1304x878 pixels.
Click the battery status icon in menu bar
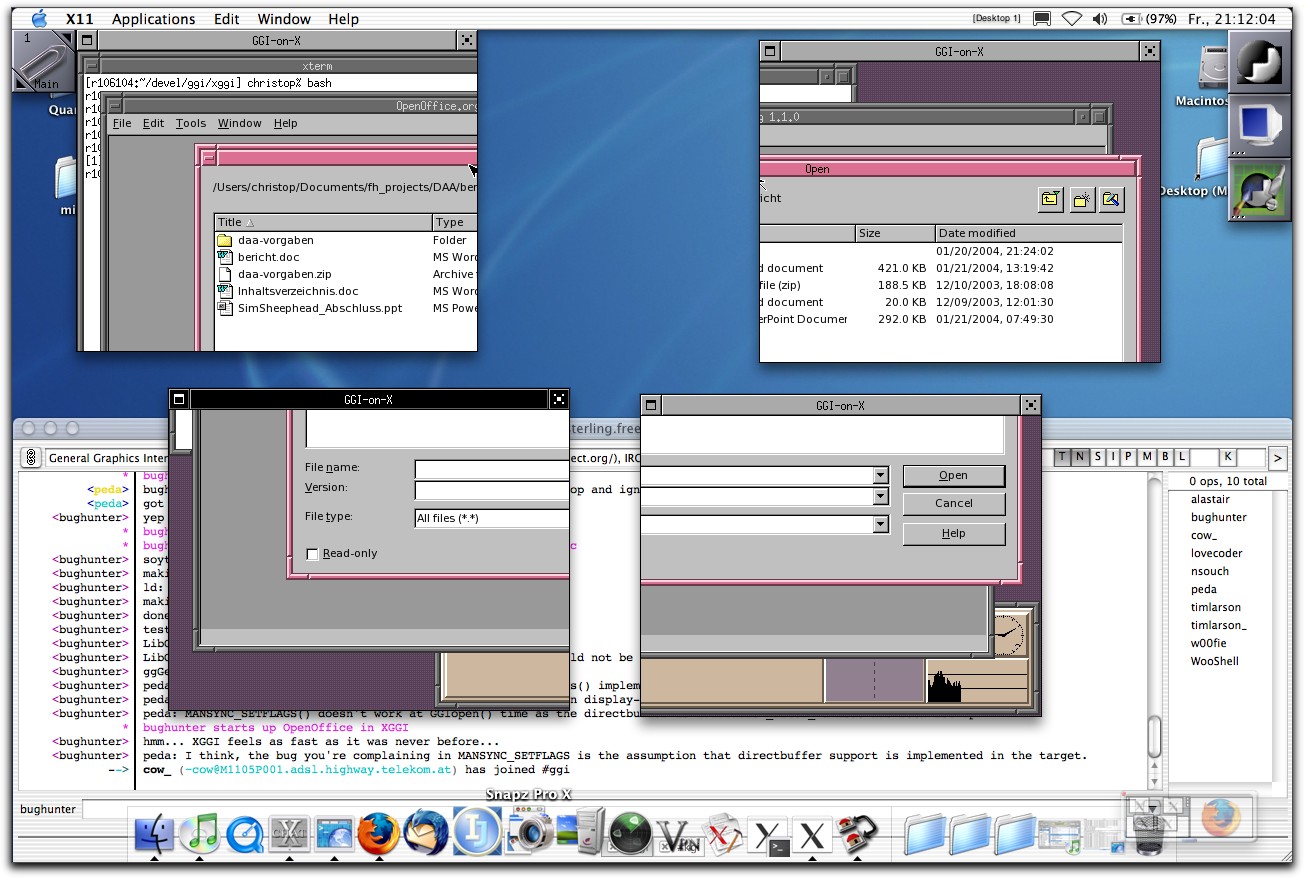click(1130, 19)
